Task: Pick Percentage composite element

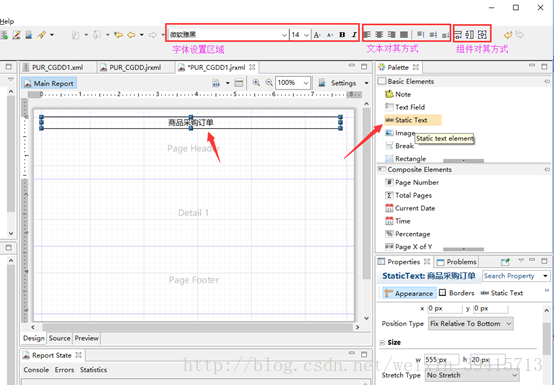Action: point(408,234)
